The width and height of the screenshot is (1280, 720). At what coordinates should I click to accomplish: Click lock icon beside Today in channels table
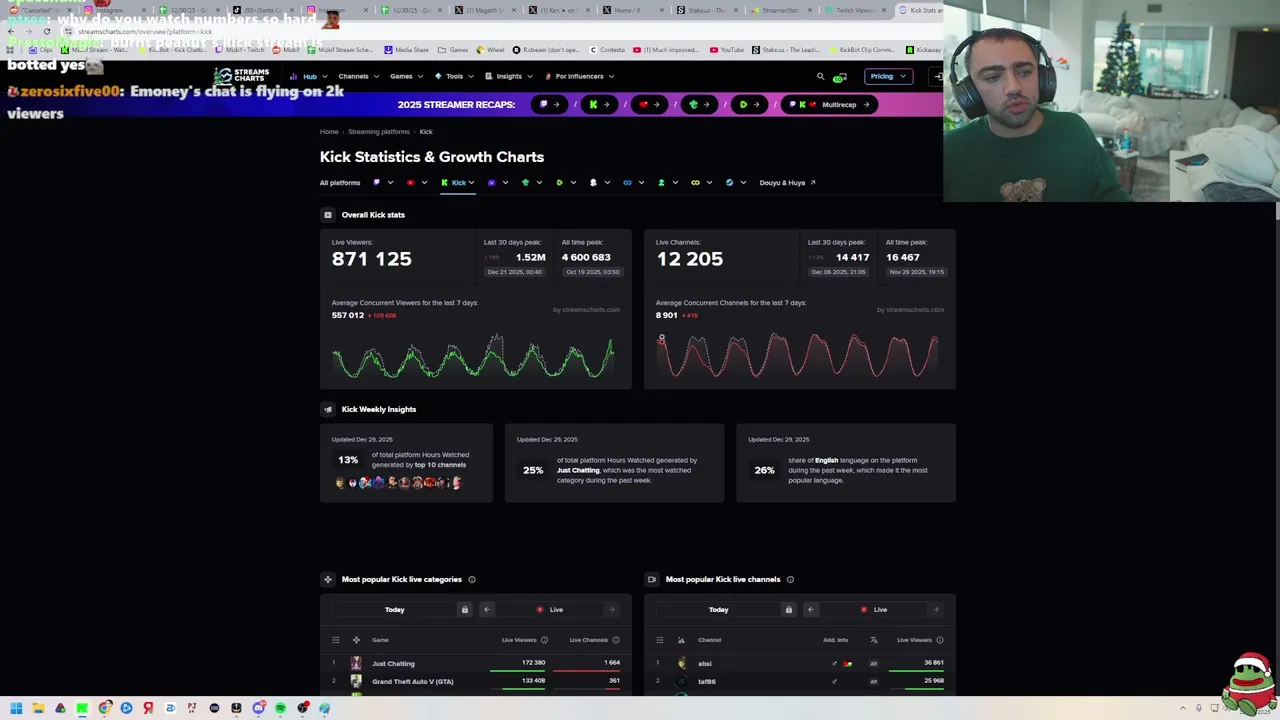coord(788,610)
